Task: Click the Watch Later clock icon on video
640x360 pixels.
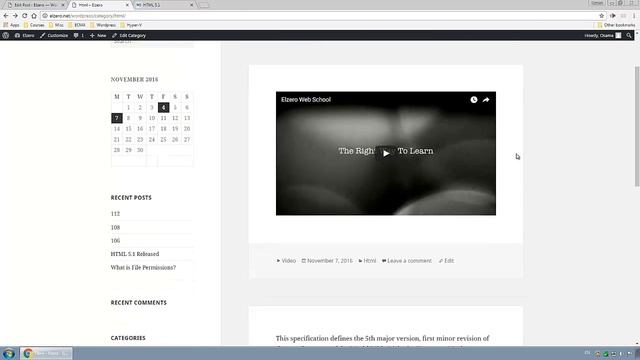Action: (x=473, y=100)
